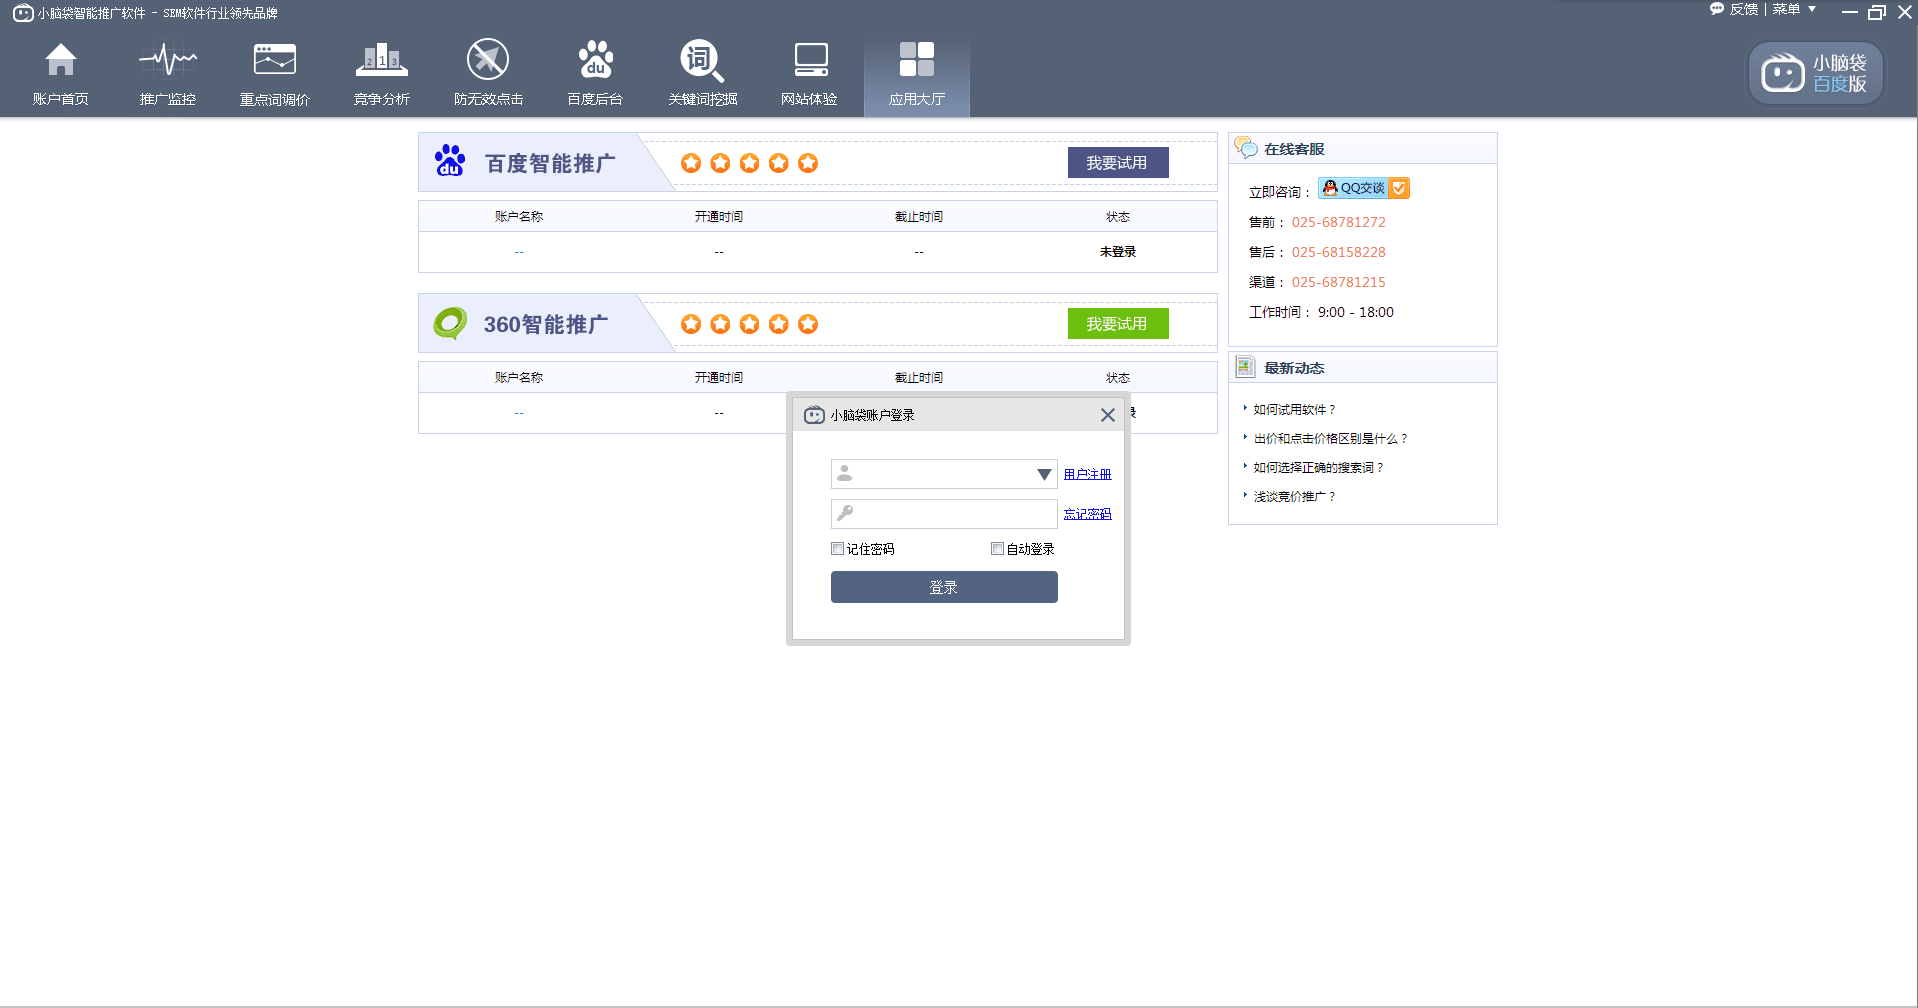Click the 未登录 status in Baidu table

[1118, 252]
